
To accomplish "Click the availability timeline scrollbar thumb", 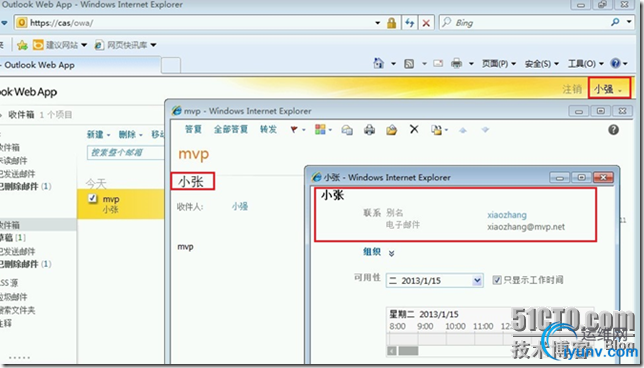I will pyautogui.click(x=408, y=350).
